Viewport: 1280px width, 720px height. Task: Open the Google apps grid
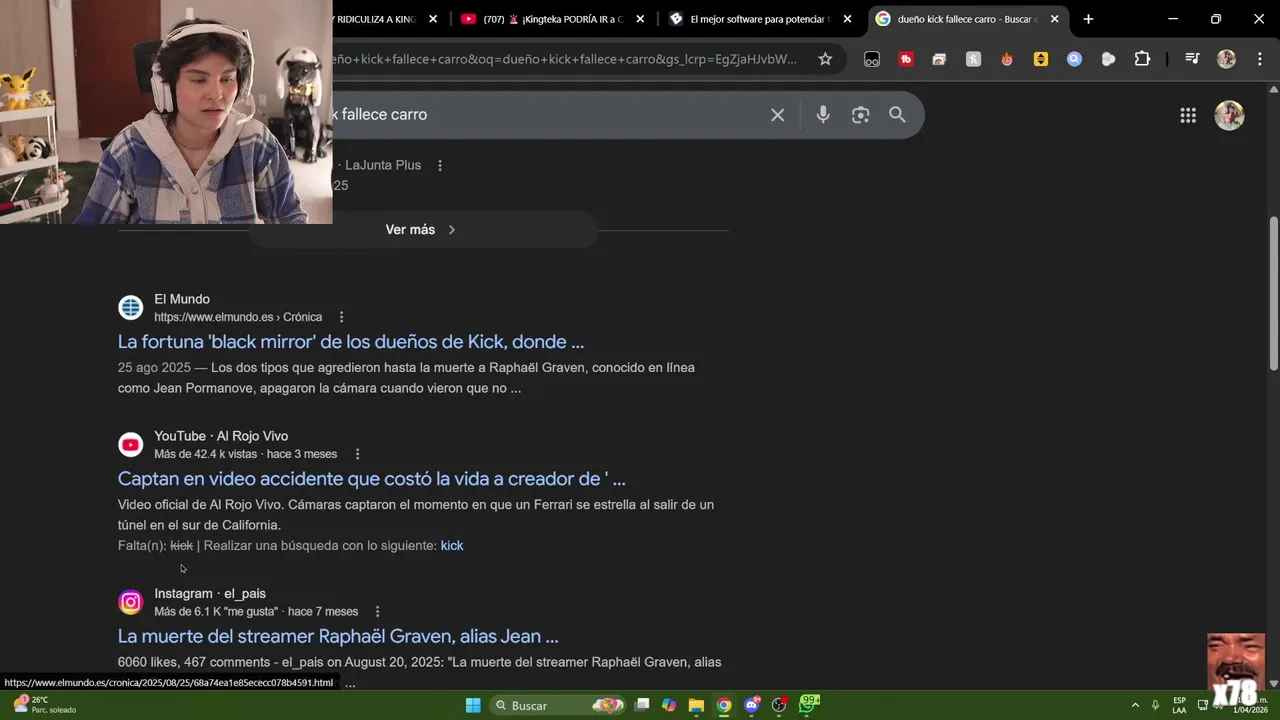1188,115
